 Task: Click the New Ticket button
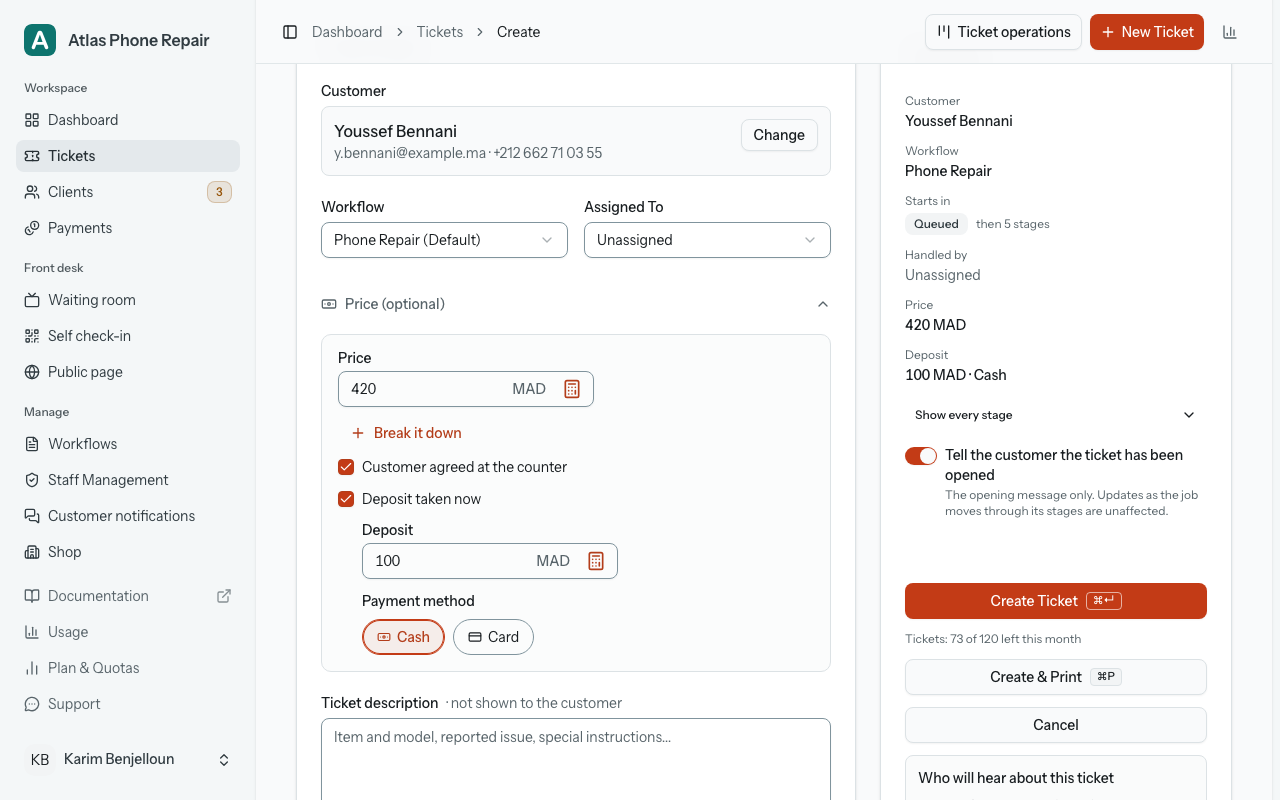tap(1146, 32)
